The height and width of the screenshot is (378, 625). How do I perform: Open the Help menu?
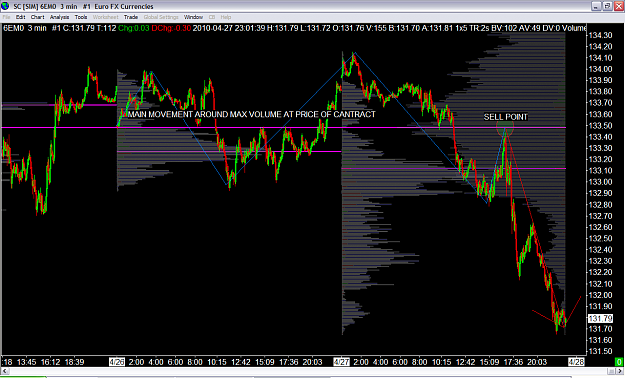[226, 17]
